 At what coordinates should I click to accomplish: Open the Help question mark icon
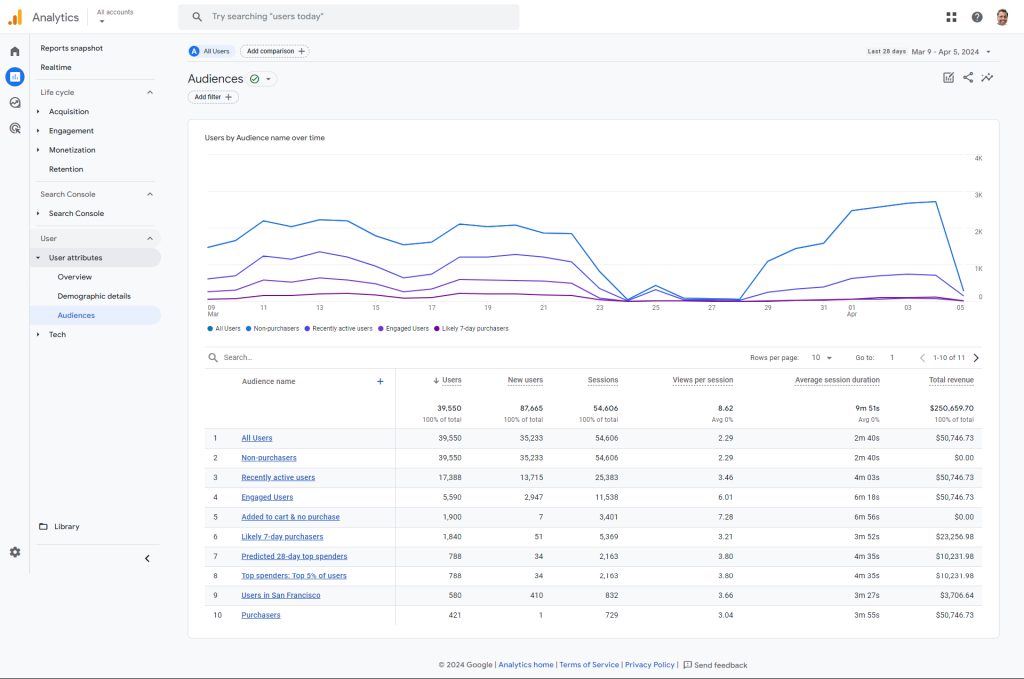click(977, 17)
